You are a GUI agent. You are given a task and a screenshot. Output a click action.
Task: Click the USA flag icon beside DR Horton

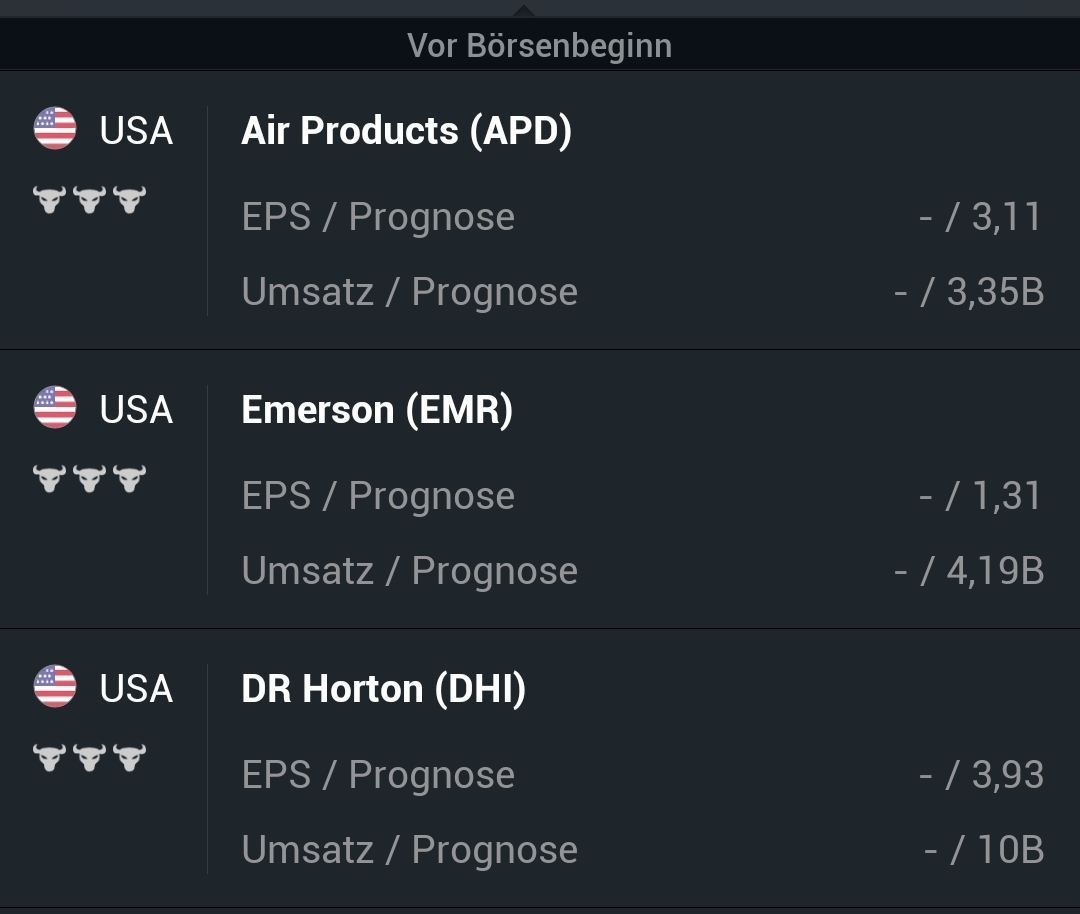(55, 687)
